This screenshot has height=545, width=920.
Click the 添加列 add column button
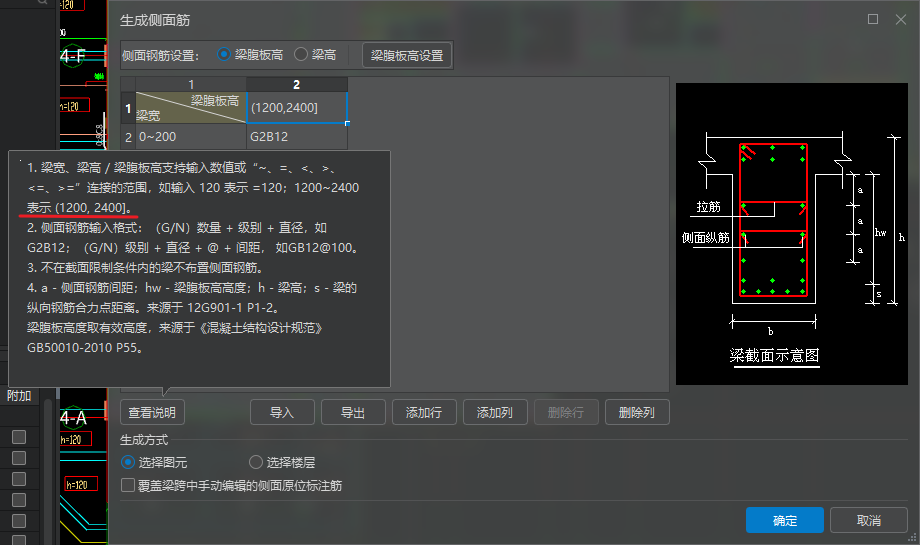495,412
